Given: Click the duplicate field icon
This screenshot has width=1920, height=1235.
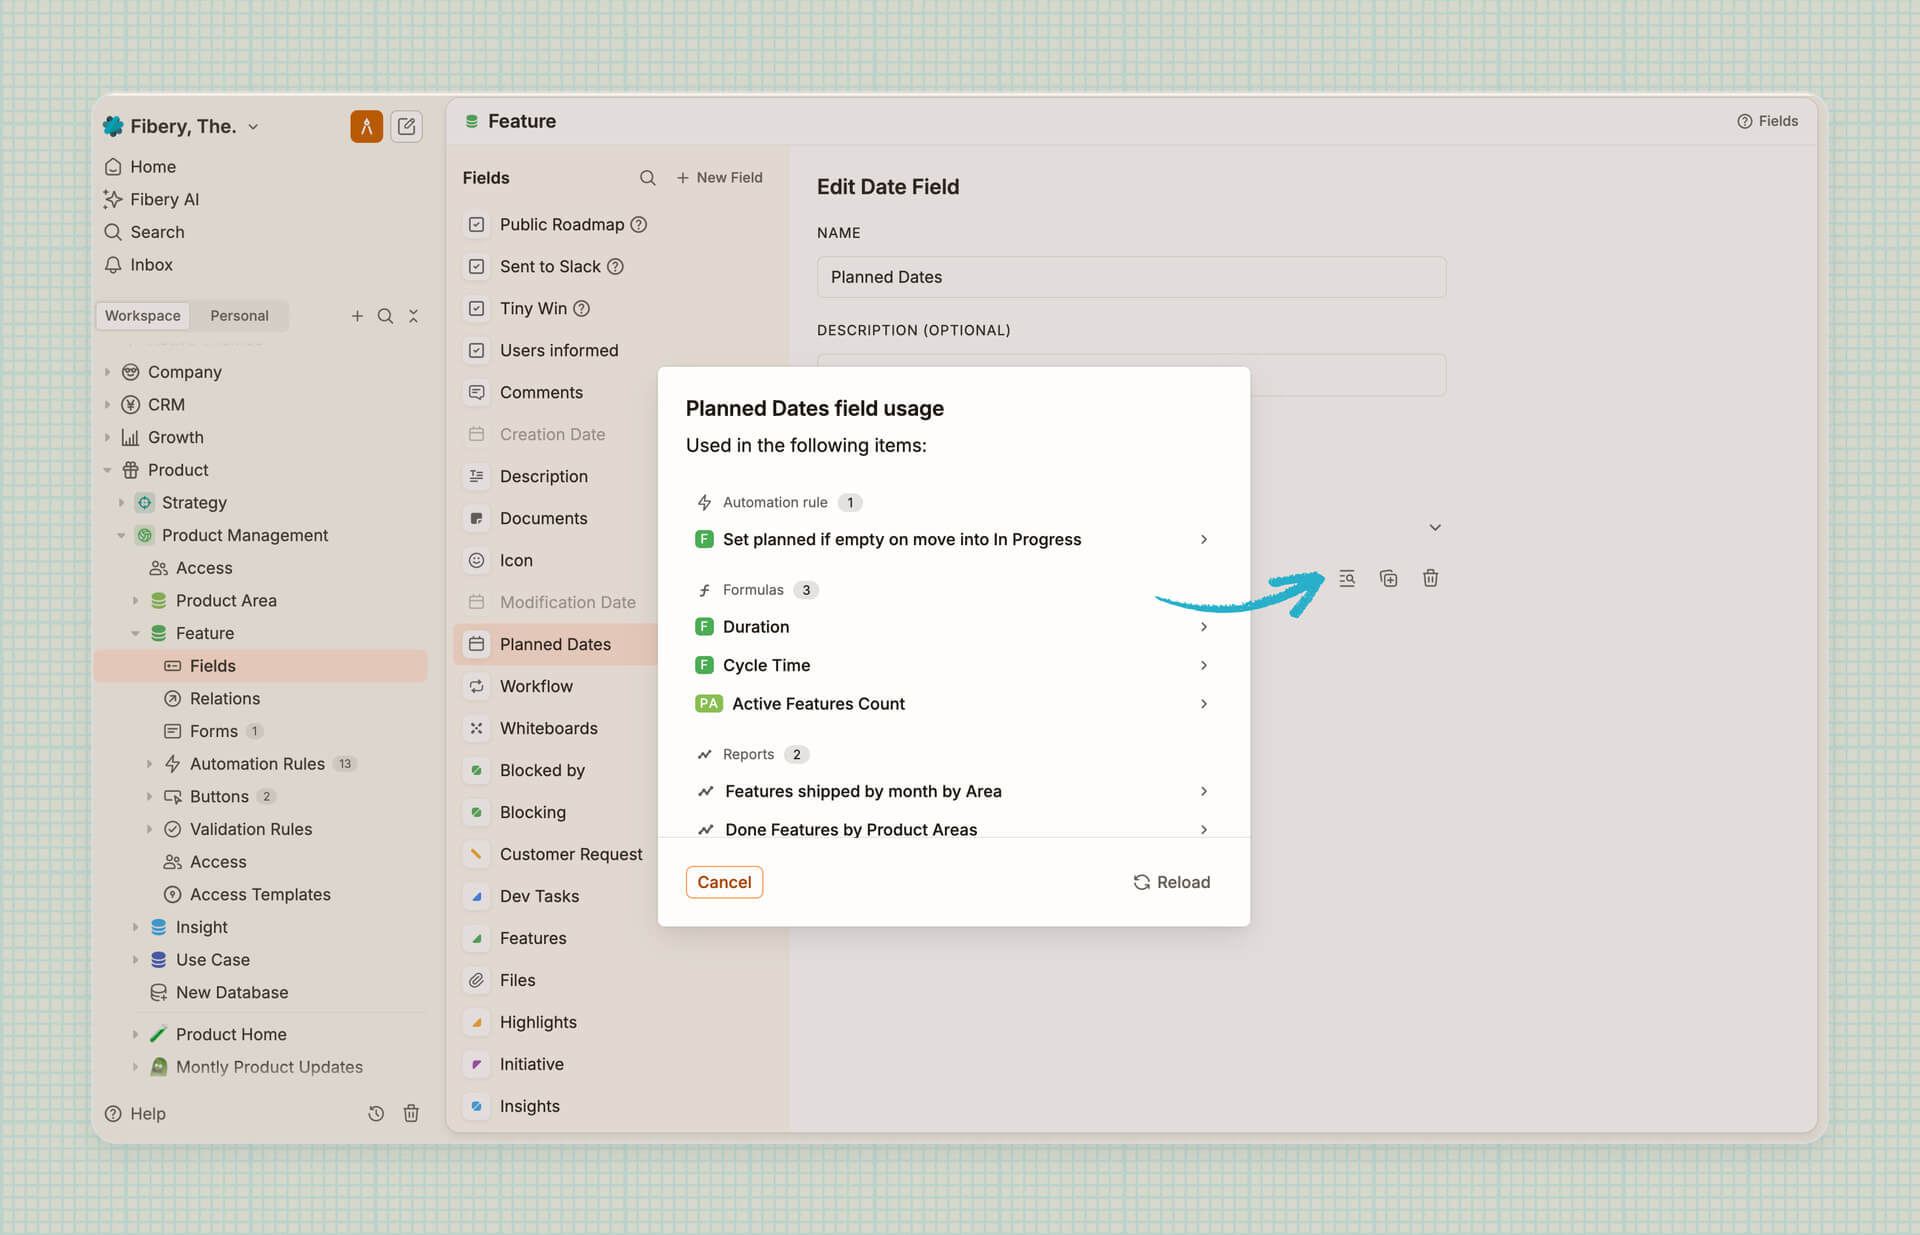Looking at the screenshot, I should coord(1388,578).
